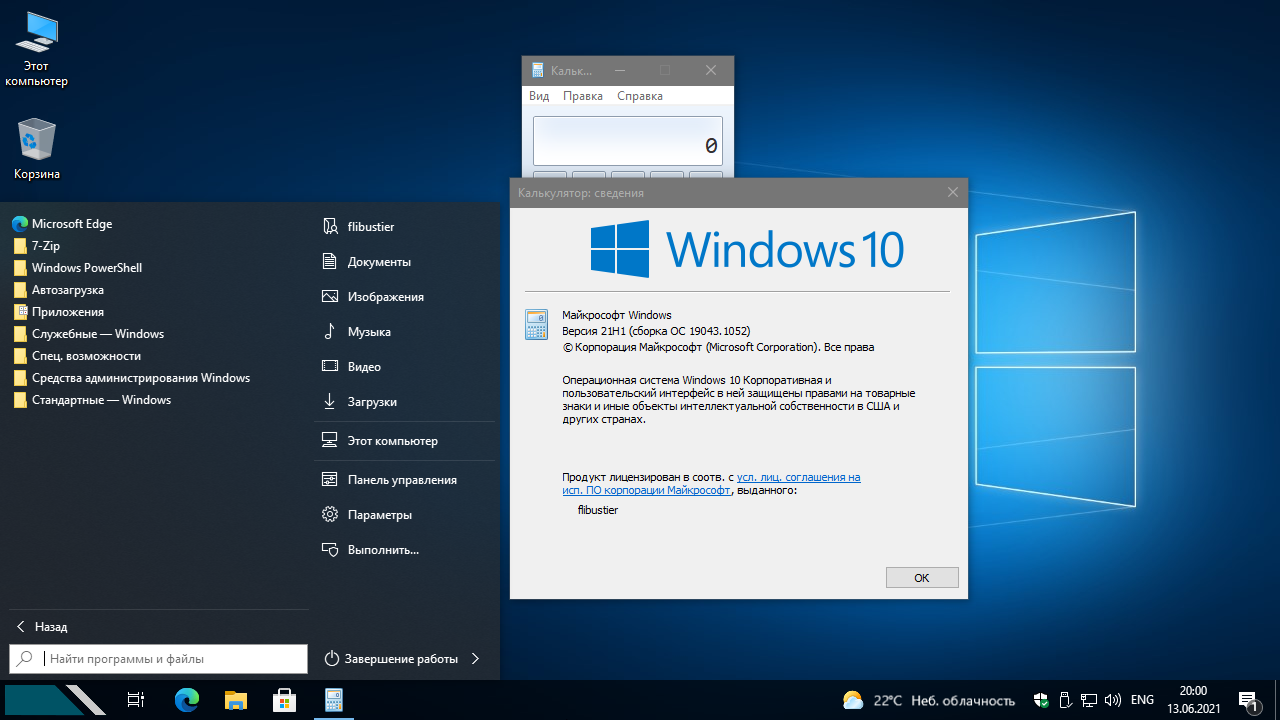This screenshot has height=720, width=1280.
Task: Click the Calculator taskbar icon
Action: click(334, 700)
